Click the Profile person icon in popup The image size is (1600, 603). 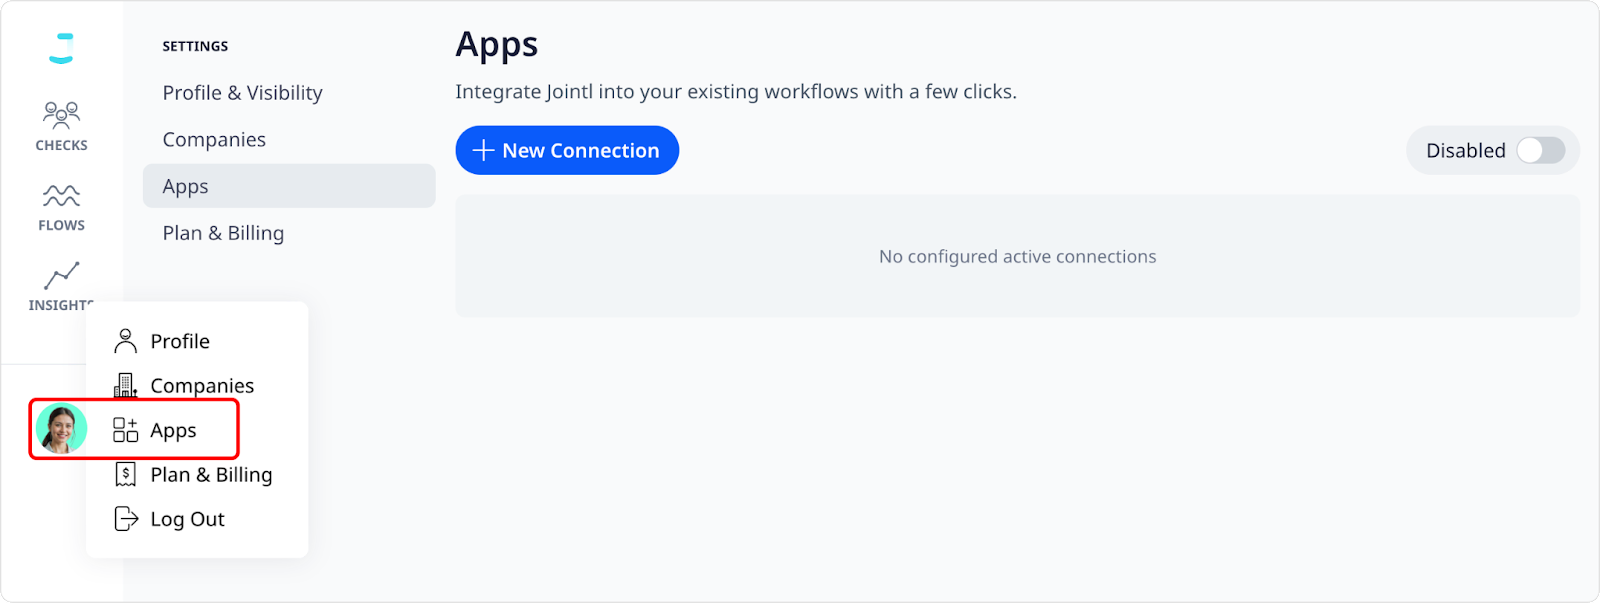[125, 341]
